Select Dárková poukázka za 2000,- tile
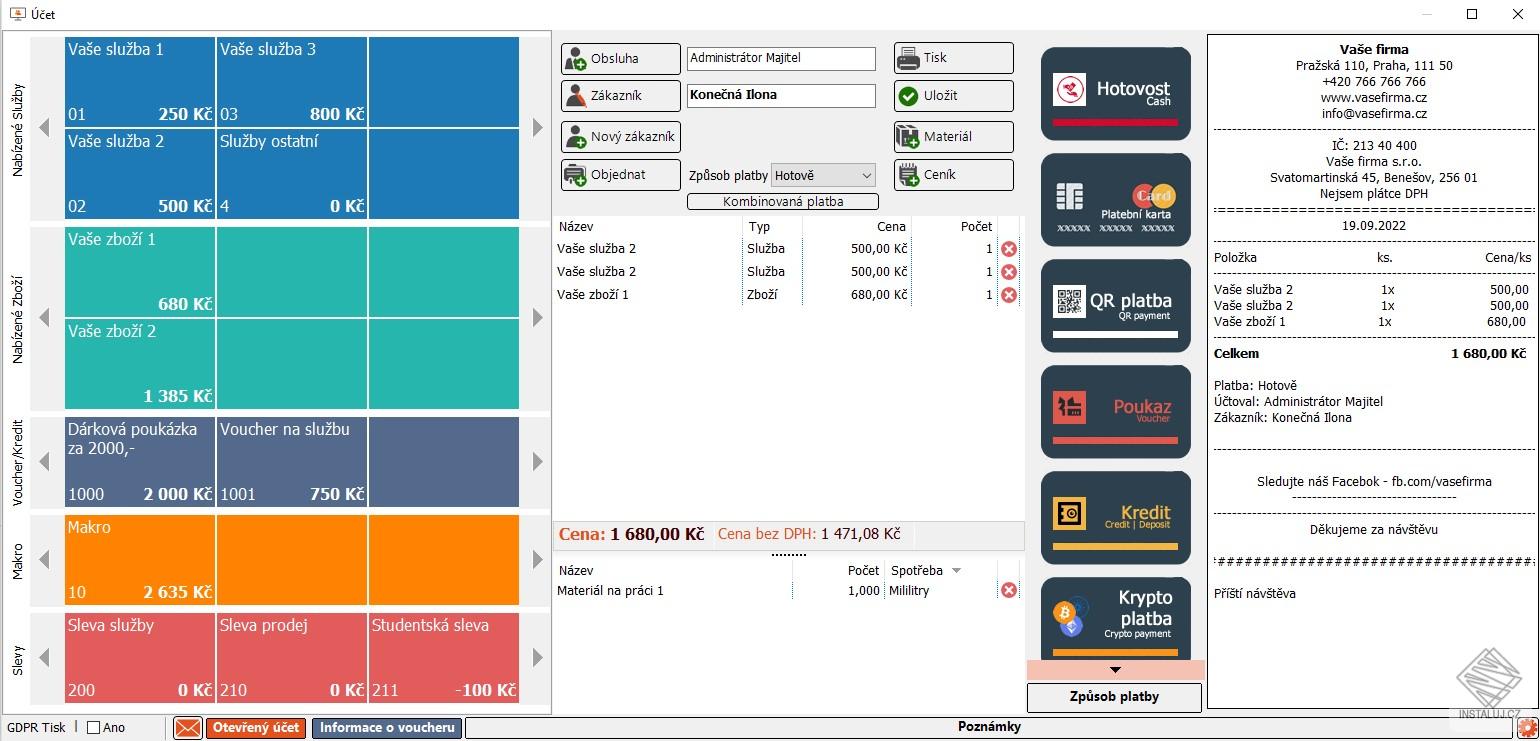This screenshot has width=1540, height=741. point(140,462)
